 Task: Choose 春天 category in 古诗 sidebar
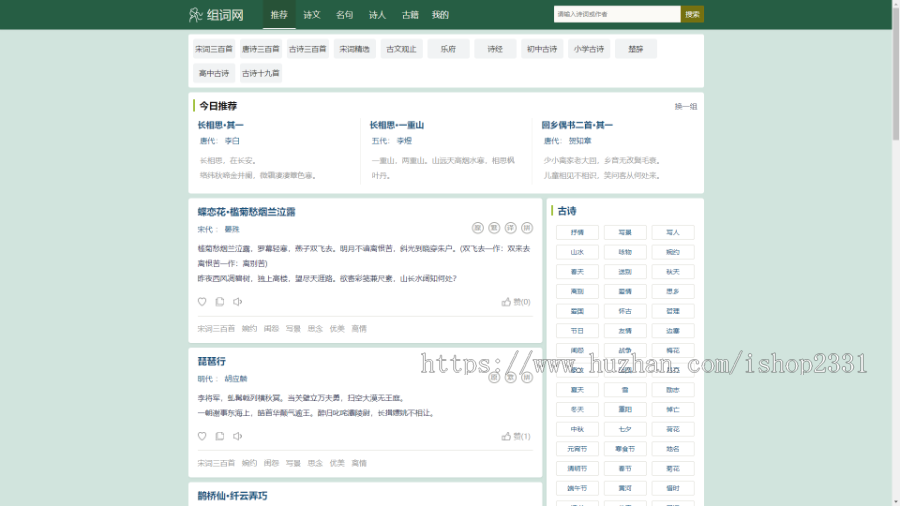pyautogui.click(x=577, y=271)
